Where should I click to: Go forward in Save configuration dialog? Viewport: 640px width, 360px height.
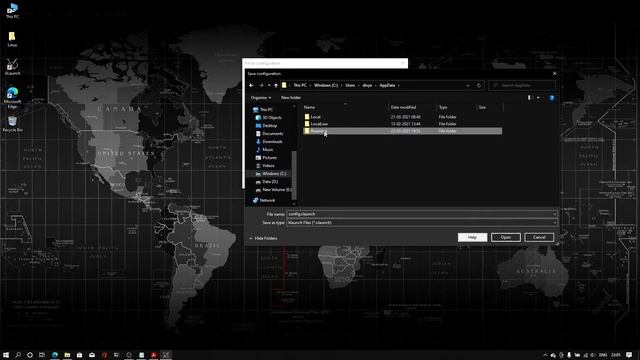[261, 85]
